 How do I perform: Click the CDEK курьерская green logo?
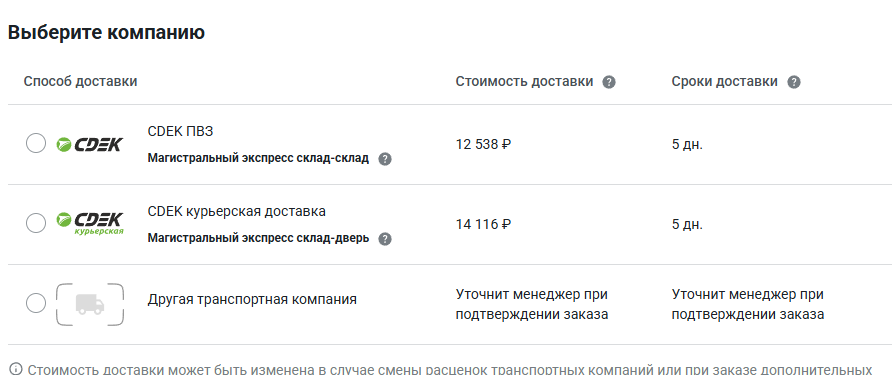[x=90, y=224]
